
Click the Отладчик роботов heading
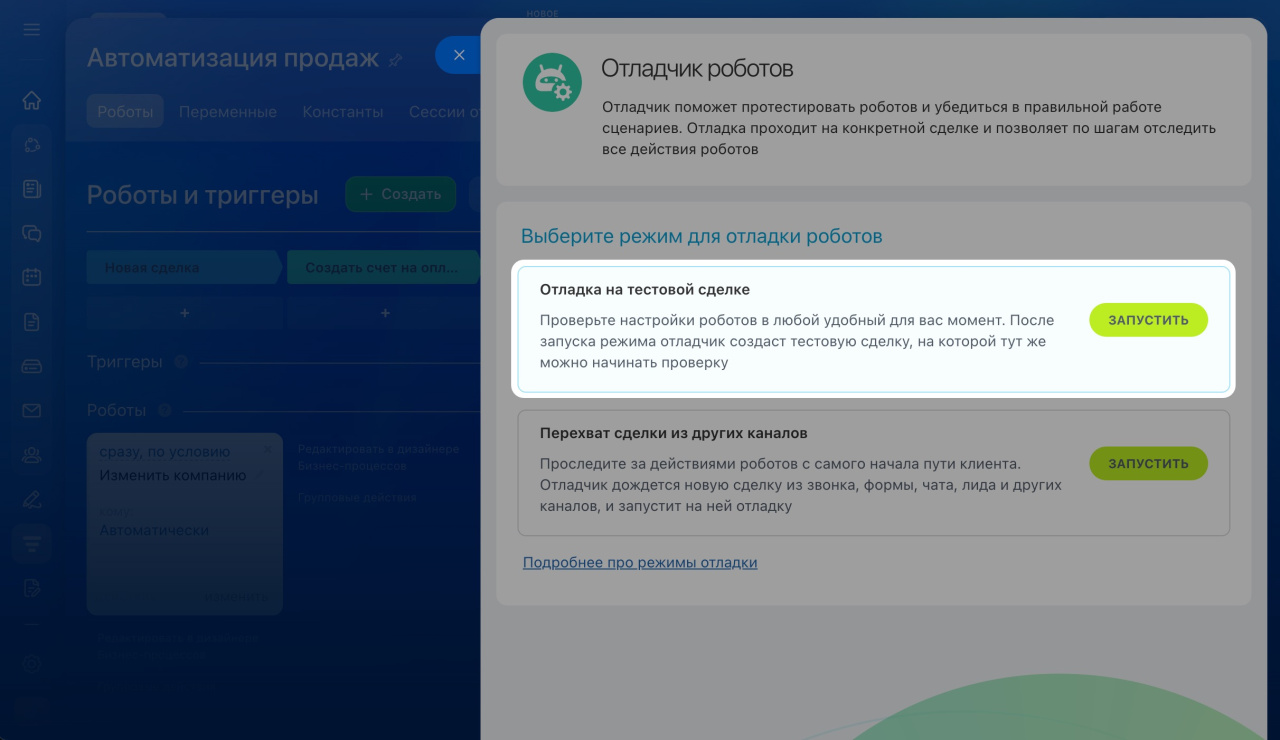pyautogui.click(x=697, y=69)
